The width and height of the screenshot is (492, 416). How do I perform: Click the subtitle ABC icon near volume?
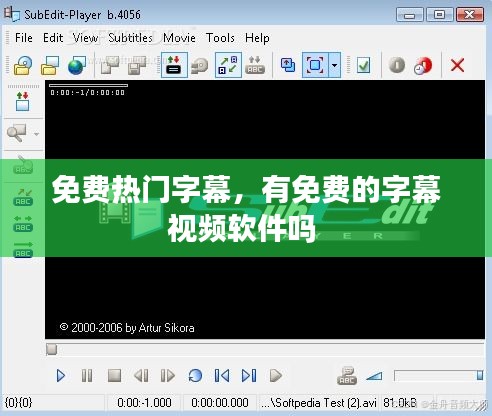pos(347,376)
